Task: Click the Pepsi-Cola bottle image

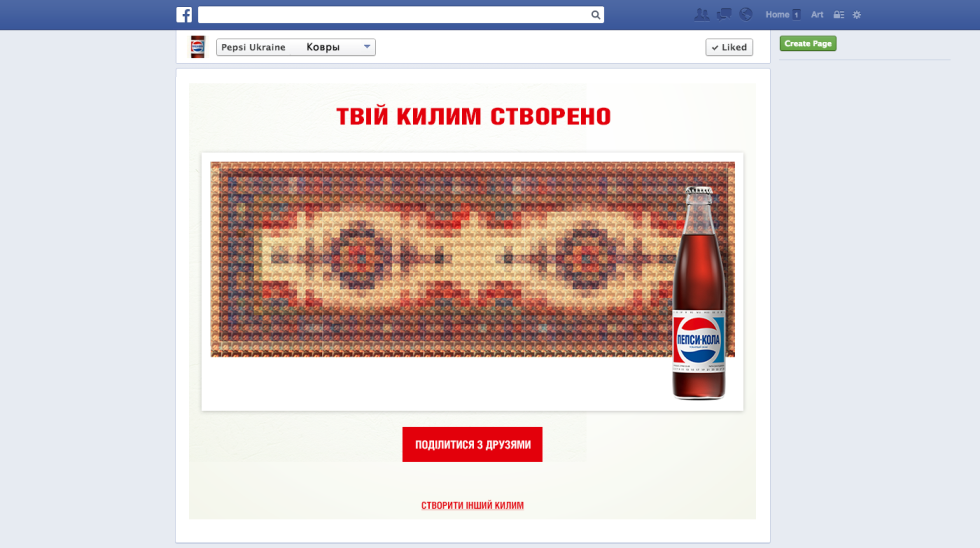Action: pos(699,295)
